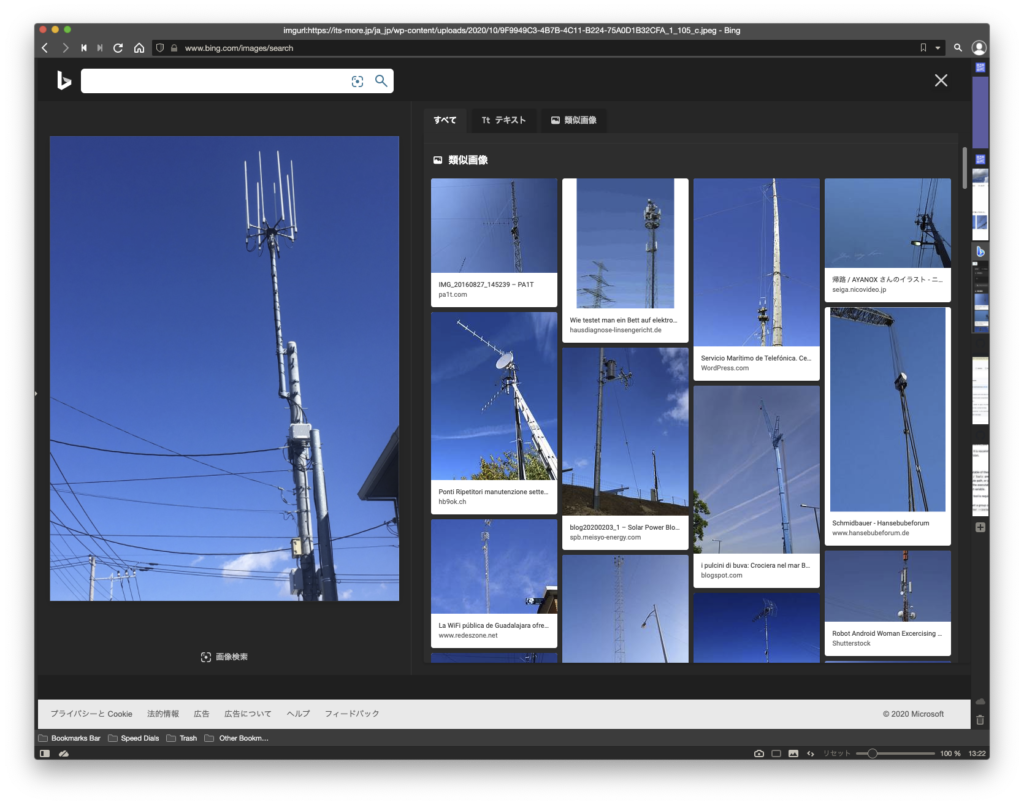Image resolution: width=1024 pixels, height=805 pixels.
Task: Go to the browser home page icon
Action: pos(139,48)
